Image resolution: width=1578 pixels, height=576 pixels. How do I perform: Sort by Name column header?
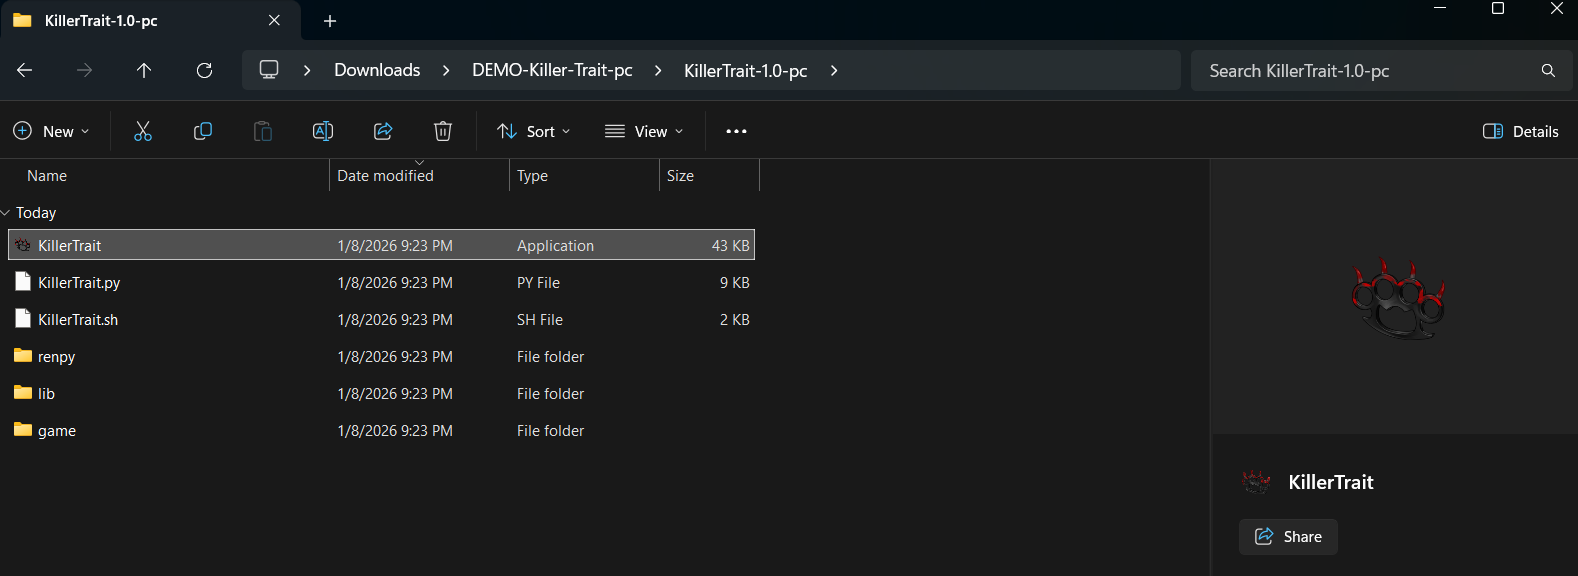(47, 175)
